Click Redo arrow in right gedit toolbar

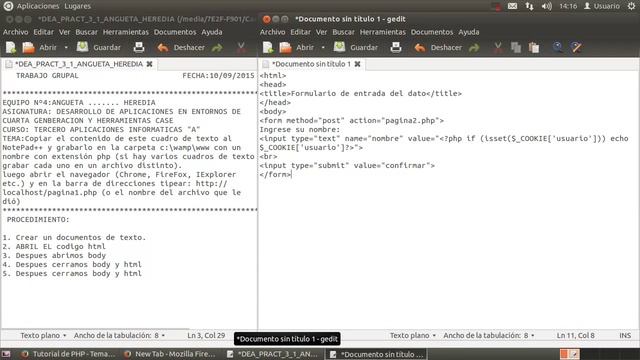(x=474, y=48)
